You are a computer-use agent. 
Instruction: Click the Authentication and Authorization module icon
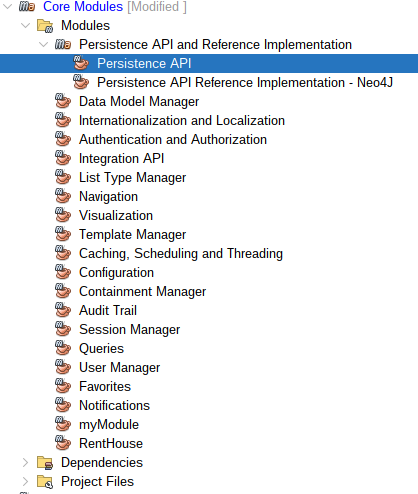point(63,139)
